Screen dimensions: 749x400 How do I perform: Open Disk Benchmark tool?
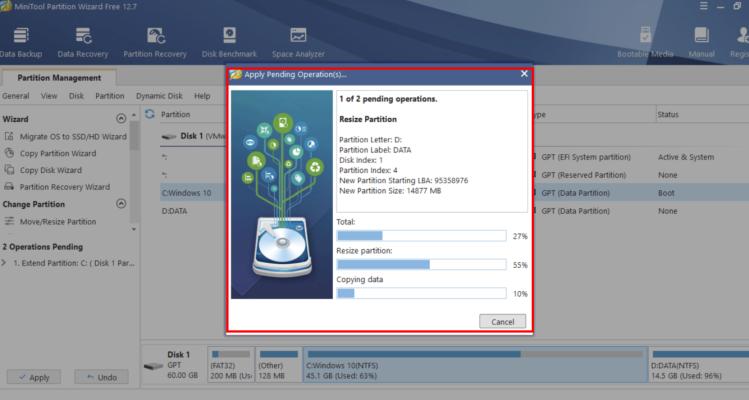coord(229,43)
